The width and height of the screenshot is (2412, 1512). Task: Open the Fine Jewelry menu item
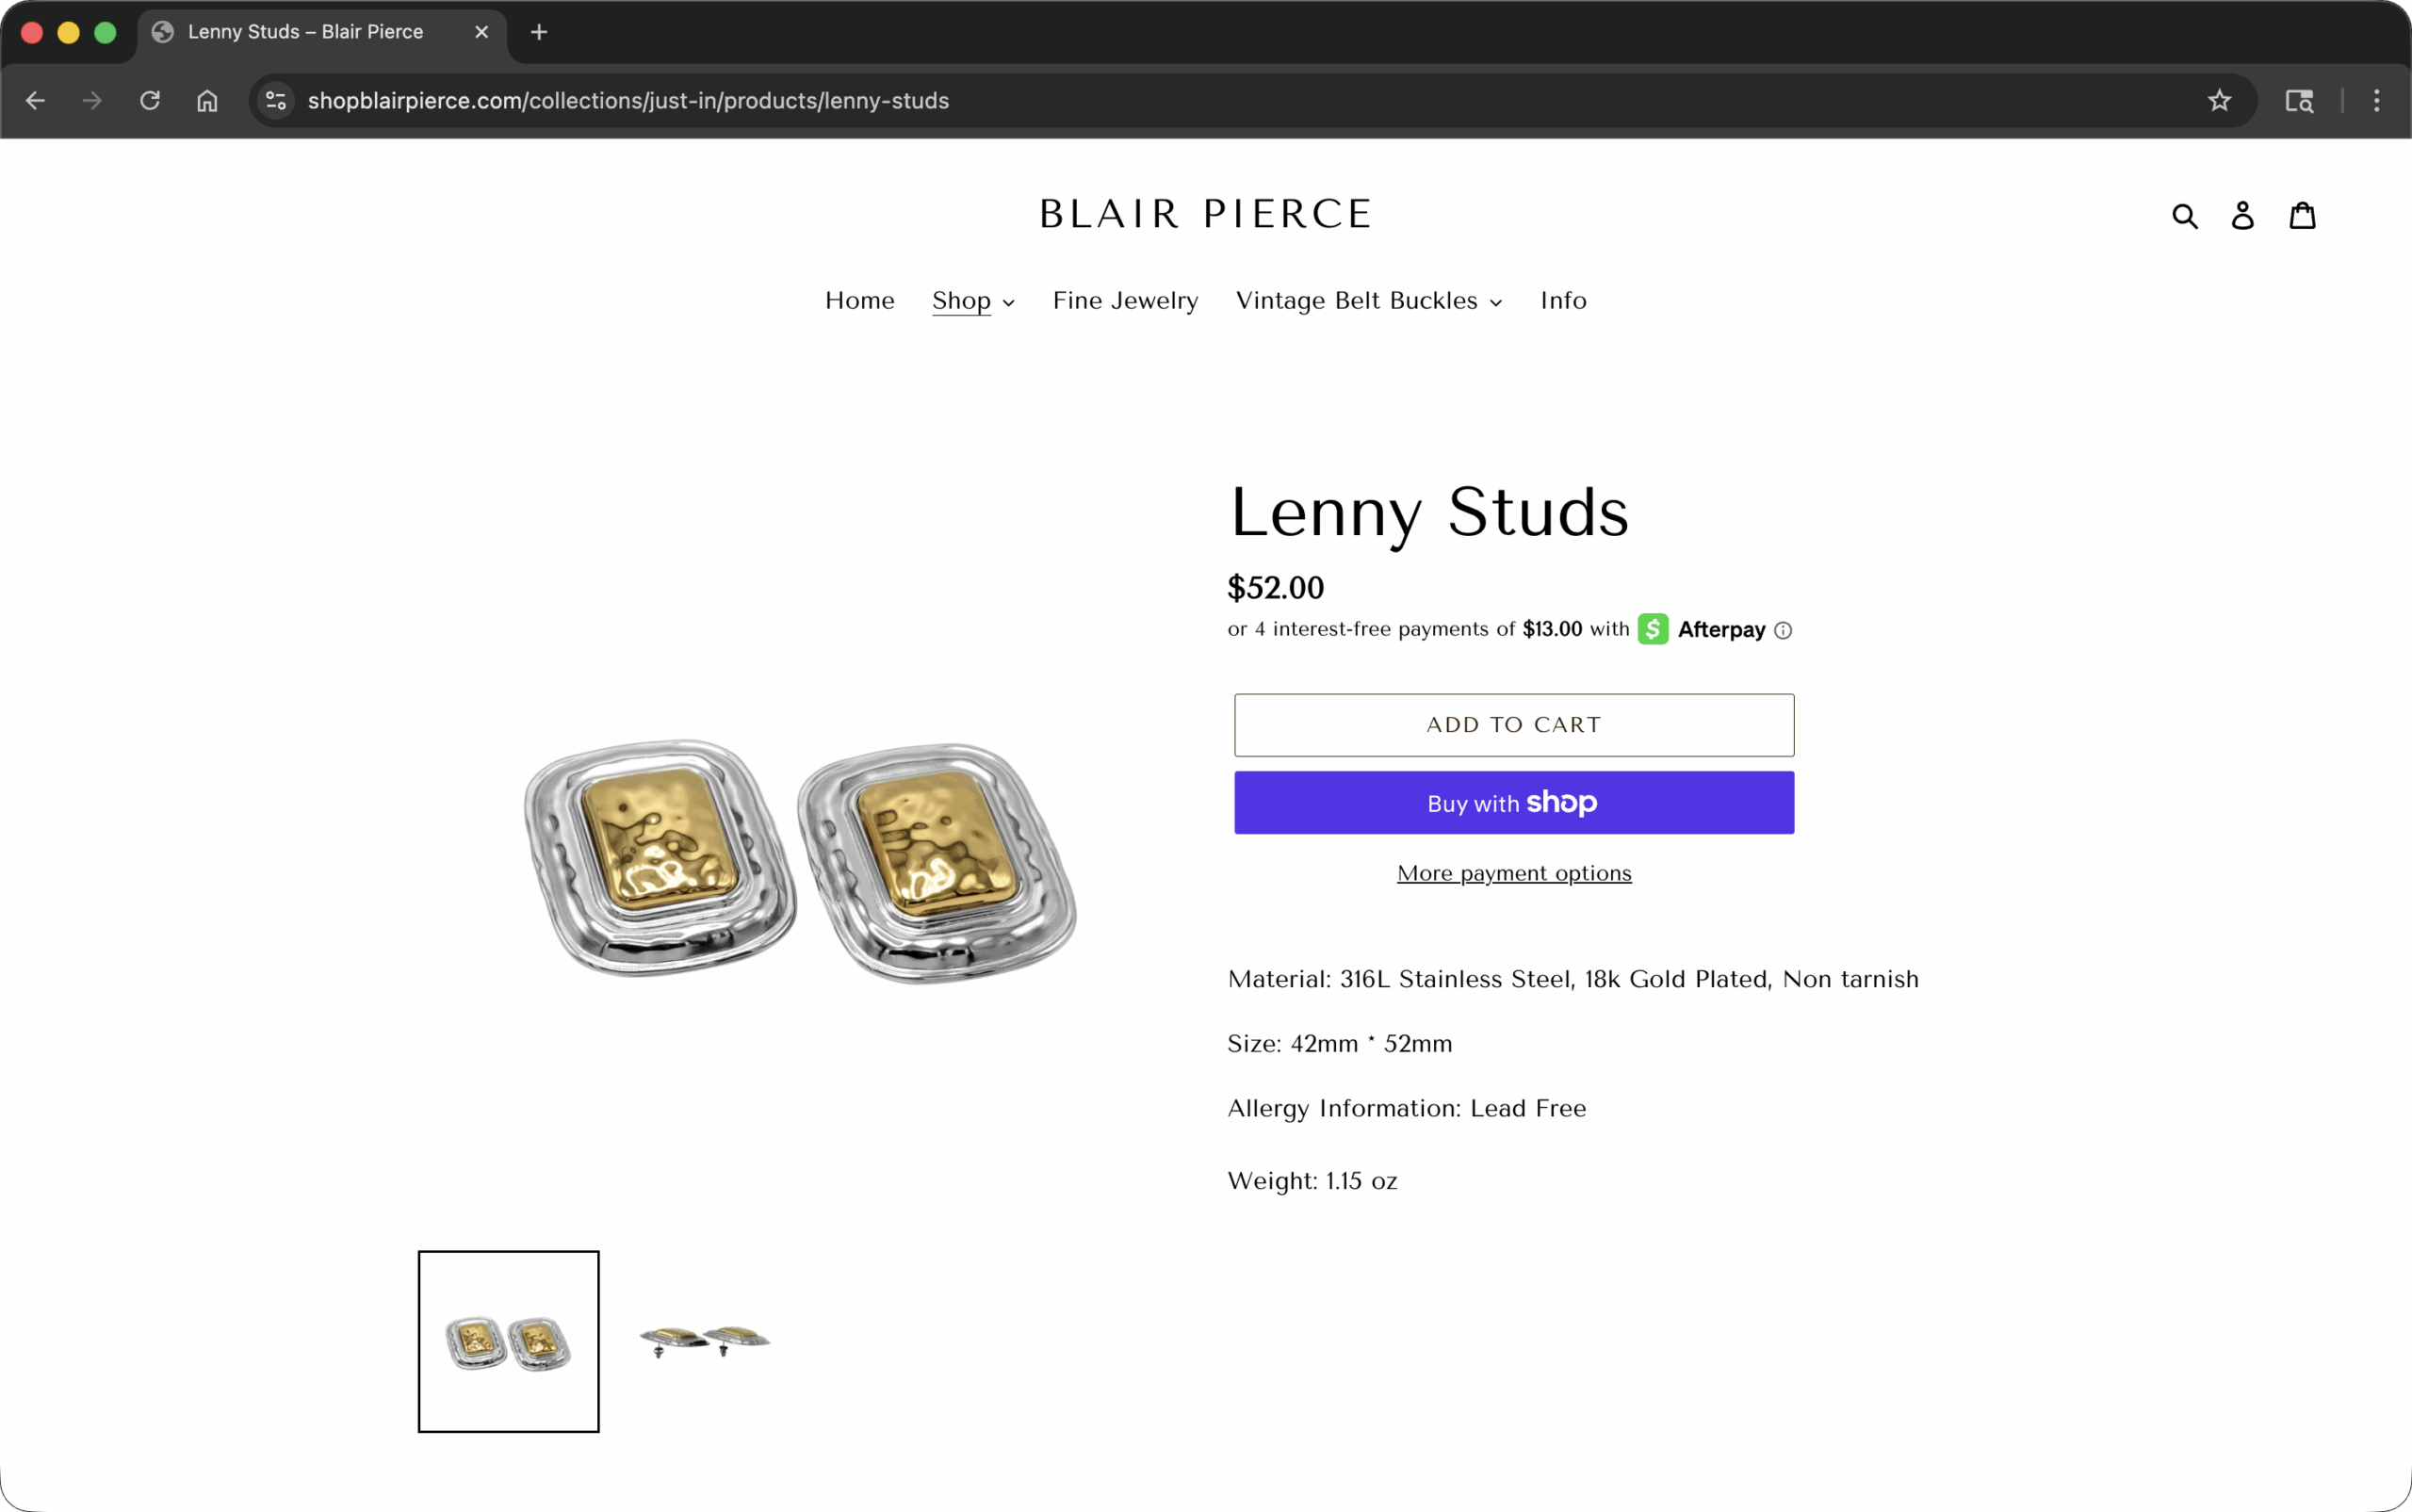[1124, 301]
